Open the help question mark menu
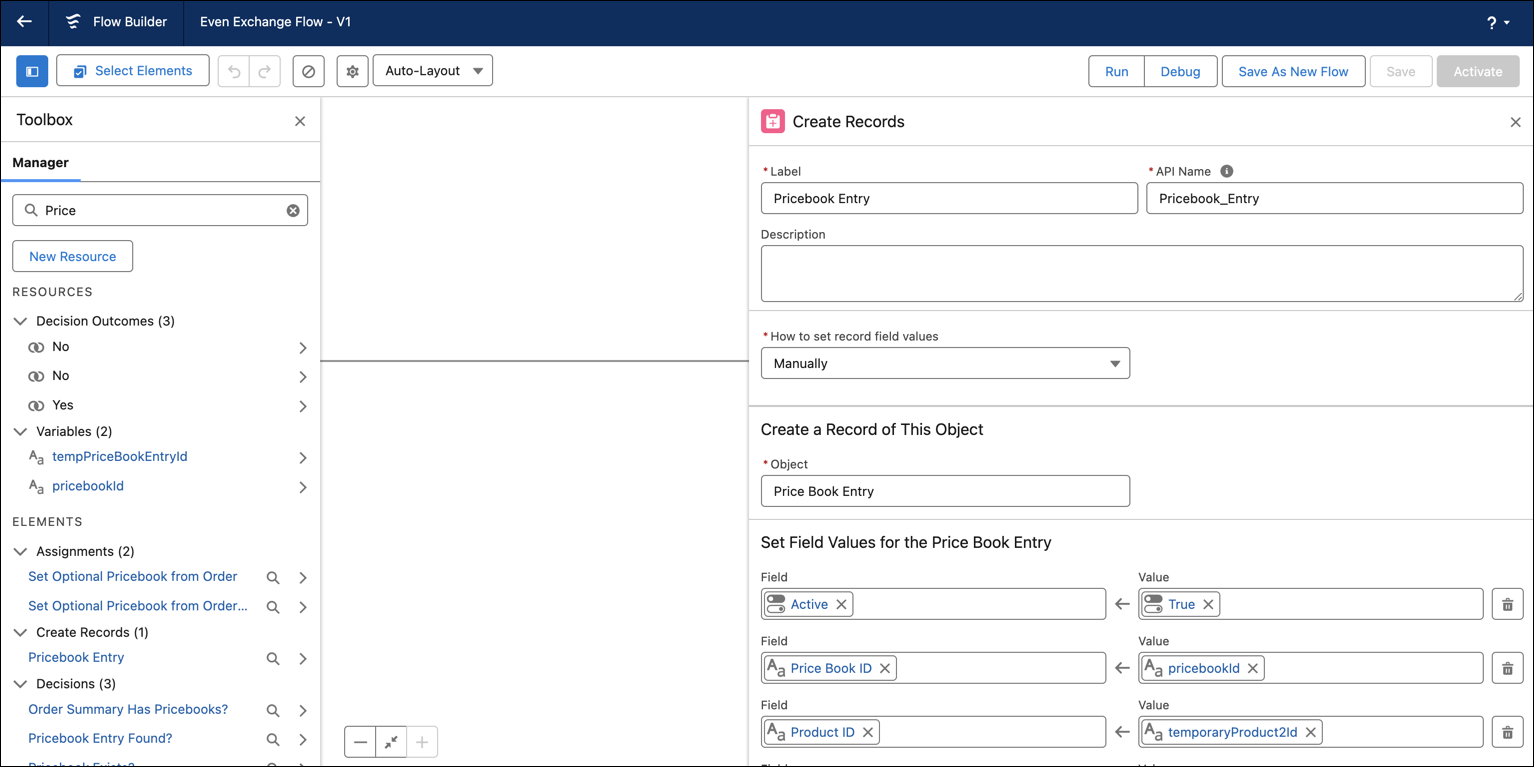 tap(1497, 22)
